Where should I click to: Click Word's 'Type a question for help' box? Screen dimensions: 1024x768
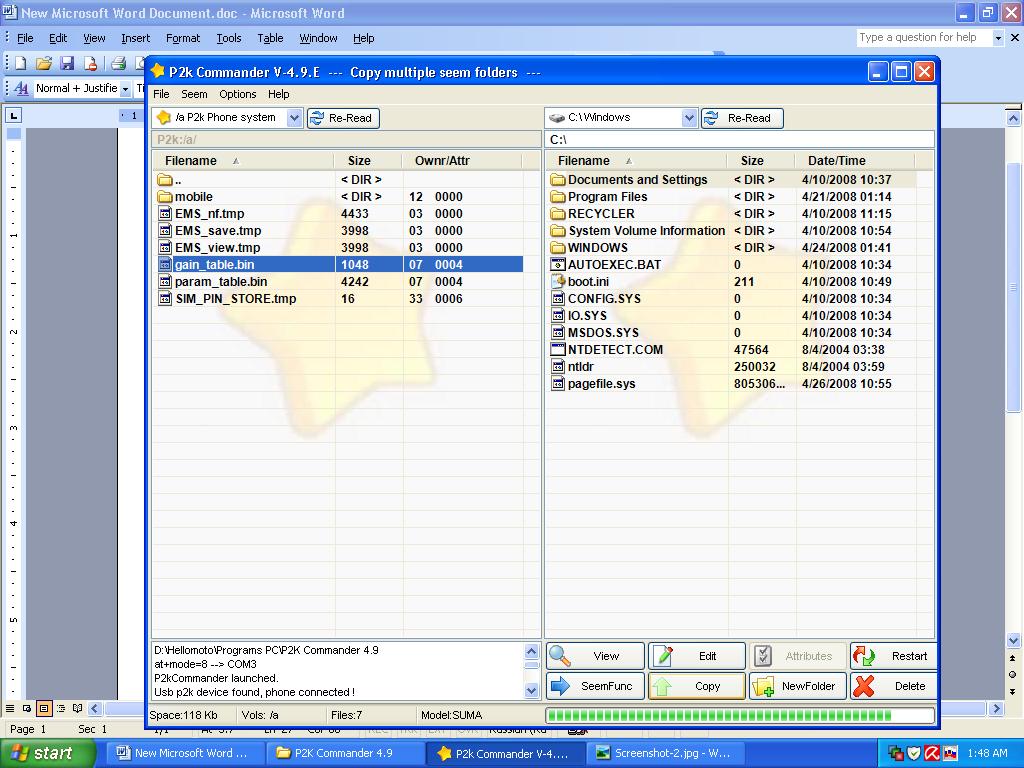point(923,38)
